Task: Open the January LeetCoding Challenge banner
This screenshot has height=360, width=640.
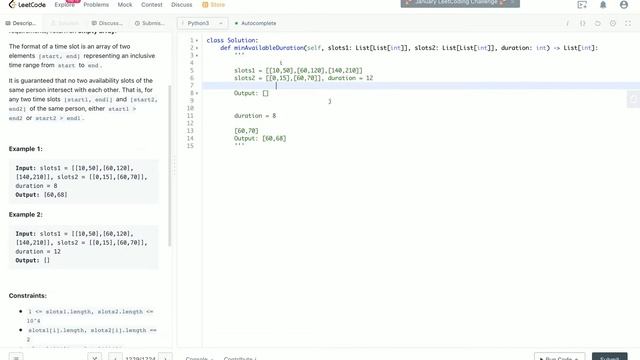Action: point(460,3)
